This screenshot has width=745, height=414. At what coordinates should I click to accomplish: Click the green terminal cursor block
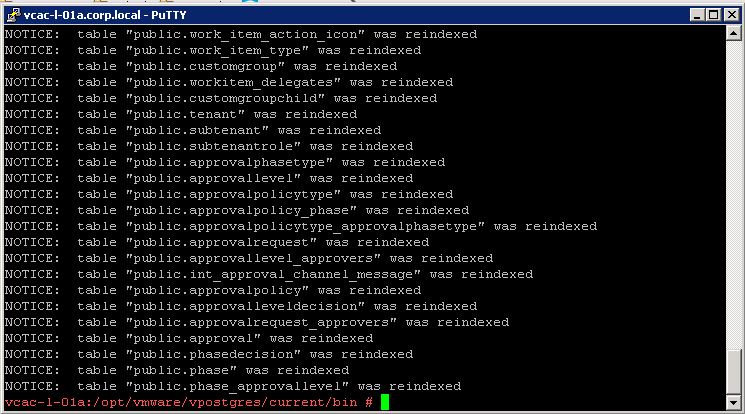[x=385, y=402]
